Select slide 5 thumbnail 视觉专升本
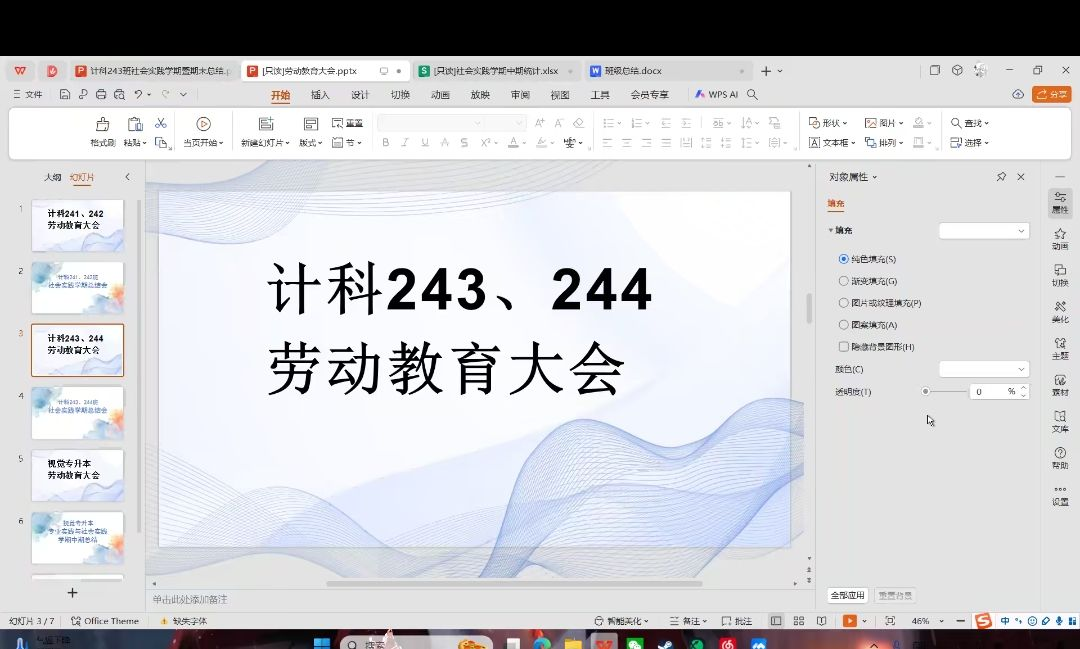The width and height of the screenshot is (1080, 649). [x=77, y=474]
